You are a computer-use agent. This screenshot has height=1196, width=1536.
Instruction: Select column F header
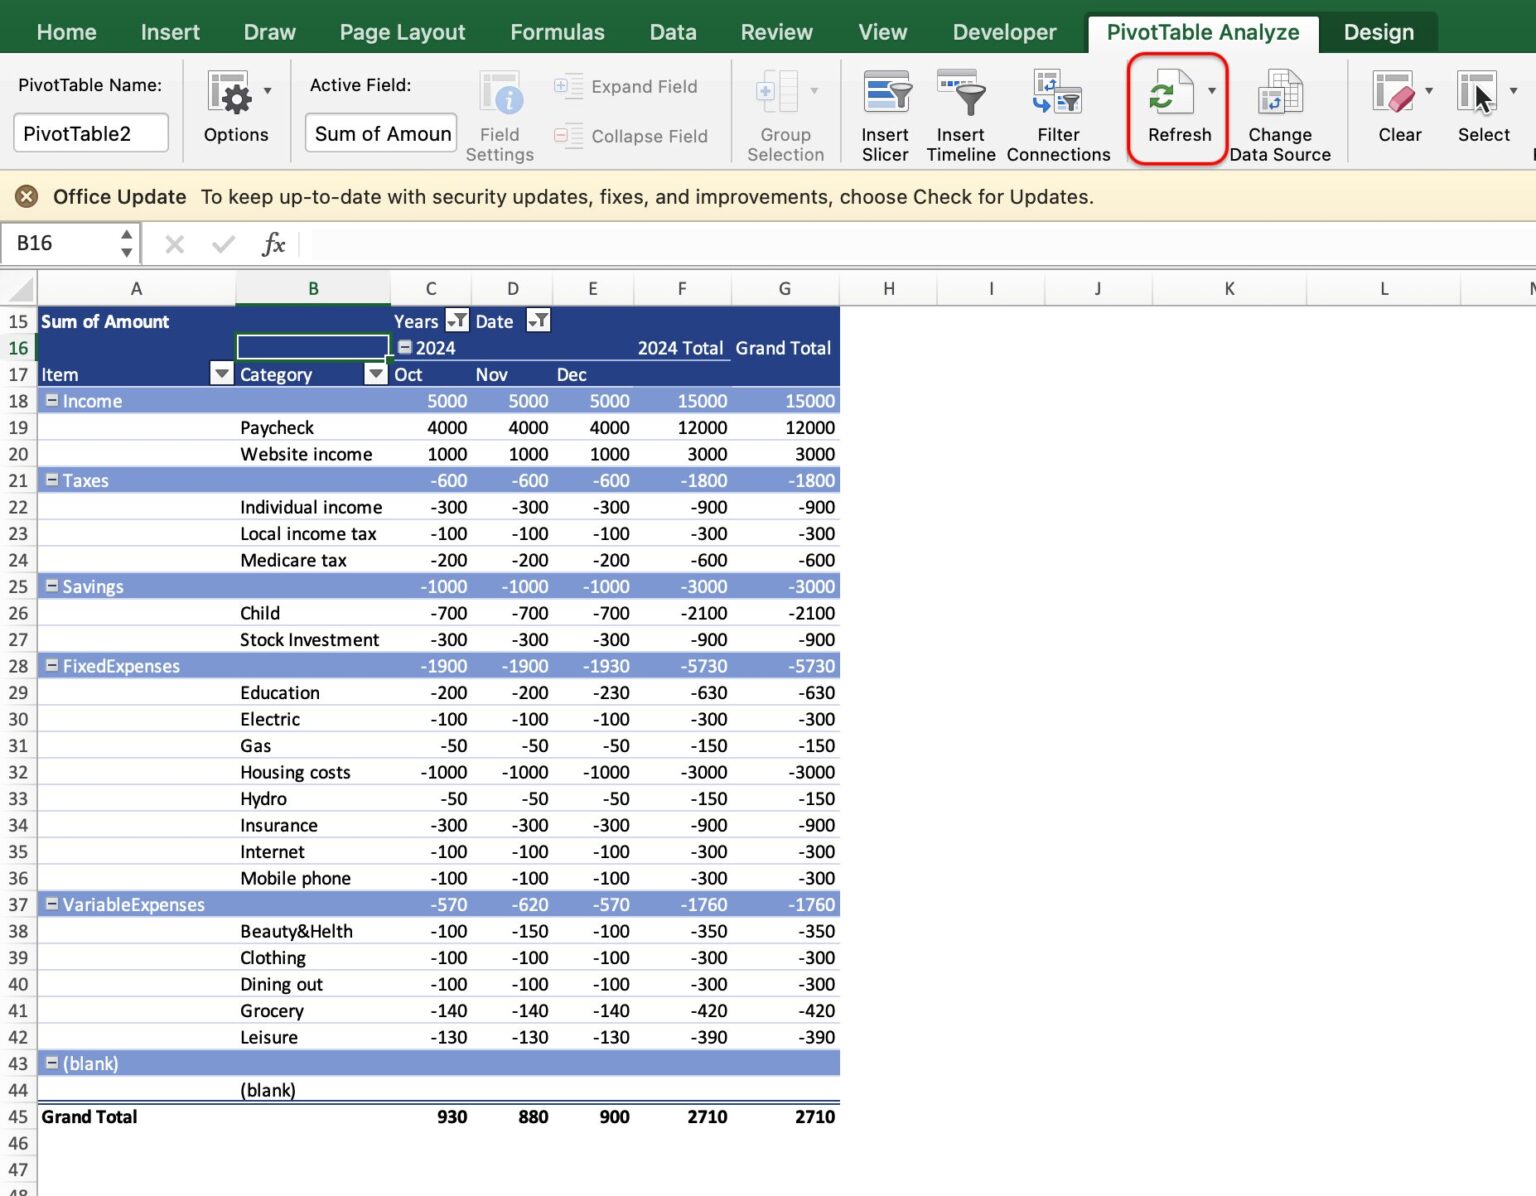click(x=682, y=289)
